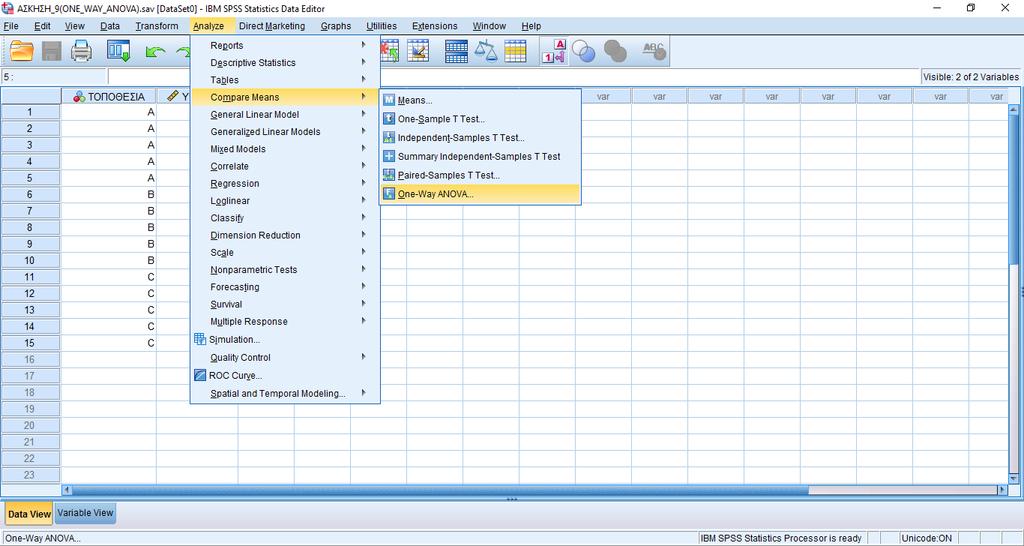
Task: Choose Means... in Compare Means submenu
Action: [x=480, y=101]
